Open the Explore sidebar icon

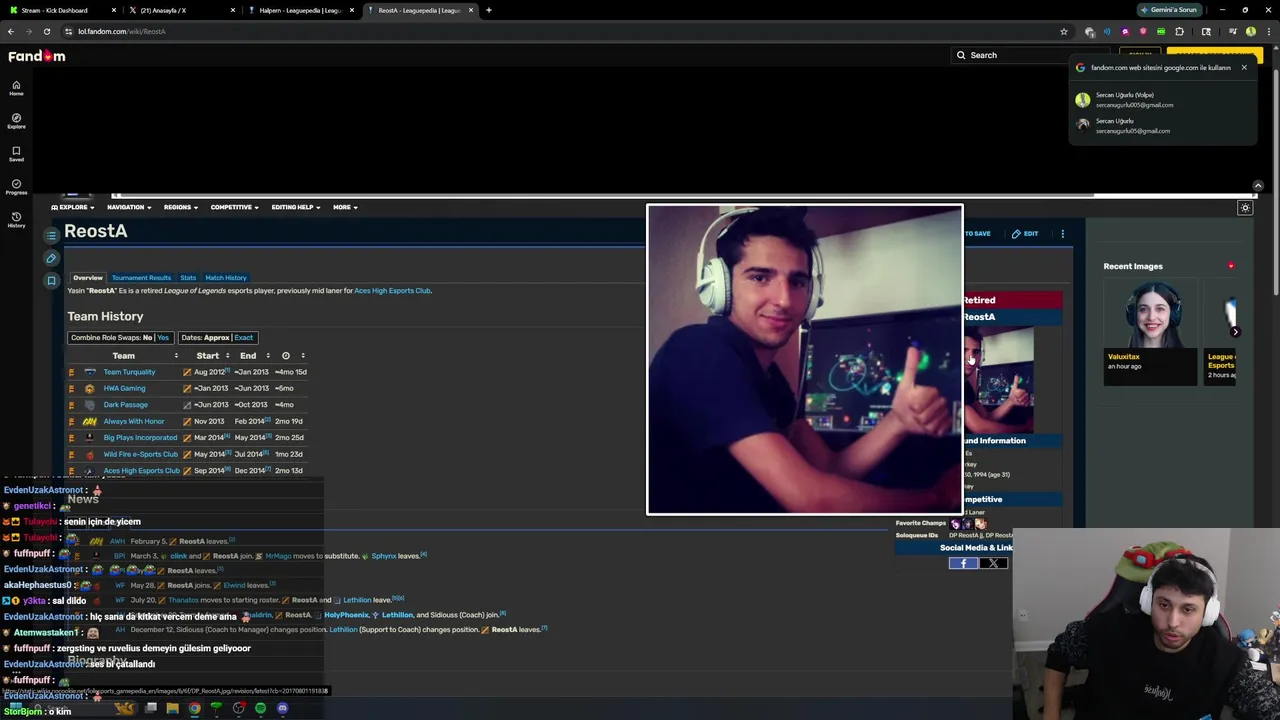(x=16, y=120)
